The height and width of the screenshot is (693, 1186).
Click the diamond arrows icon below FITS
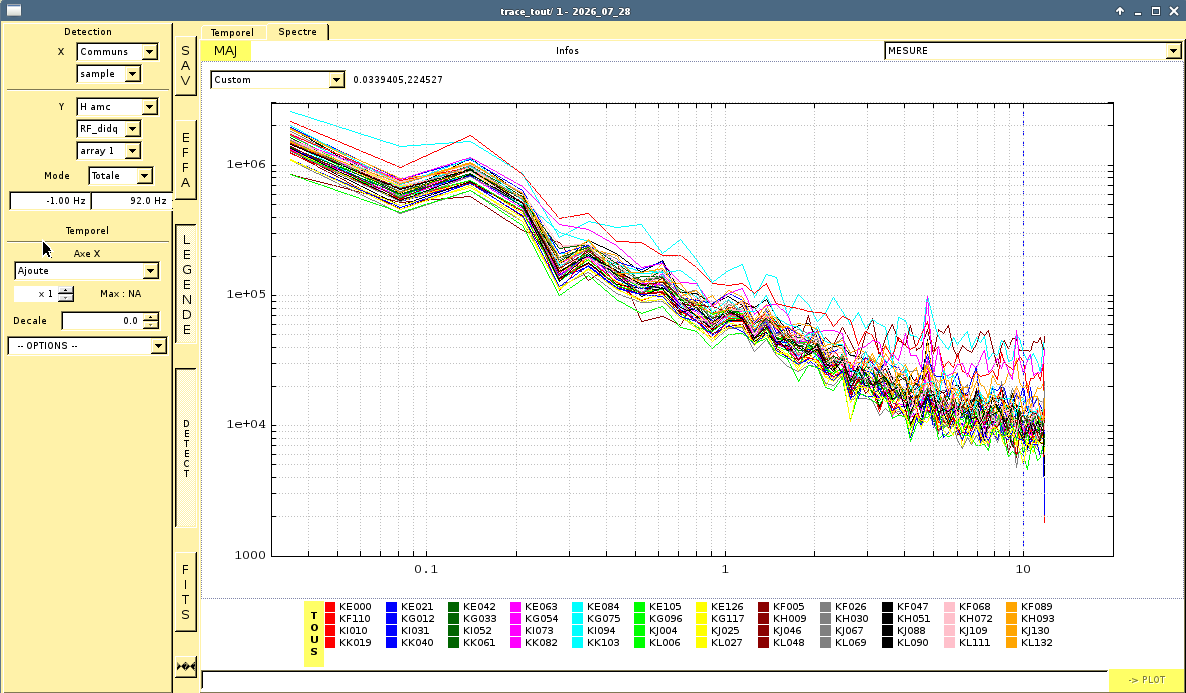click(x=186, y=667)
